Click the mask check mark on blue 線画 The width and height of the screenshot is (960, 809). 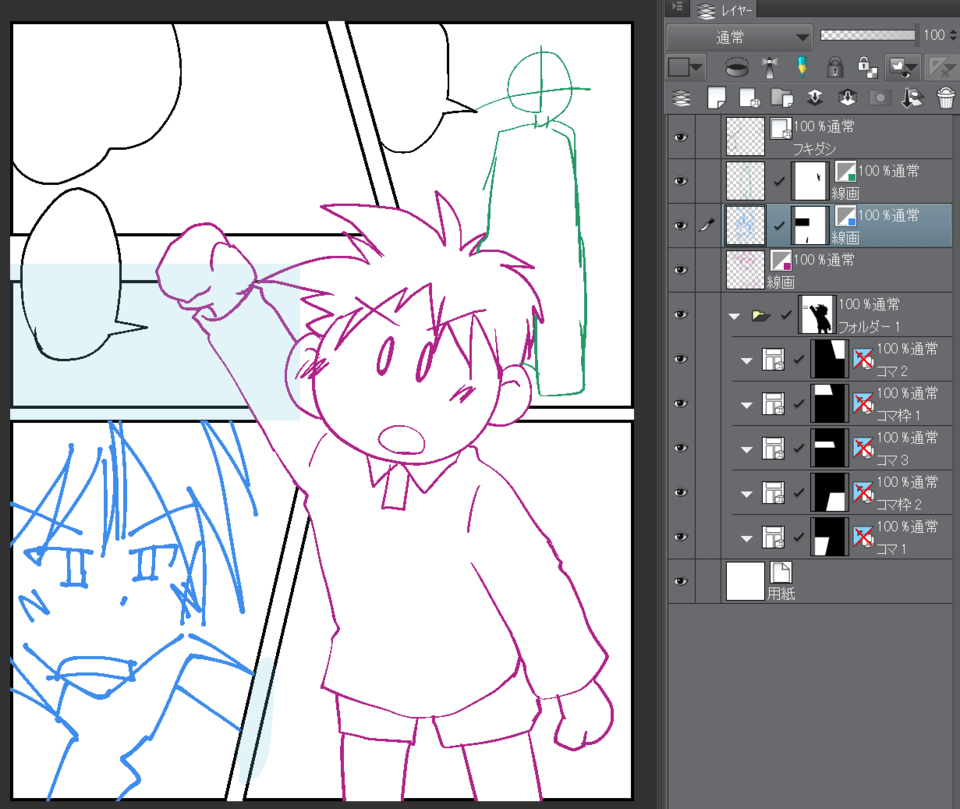coord(779,225)
